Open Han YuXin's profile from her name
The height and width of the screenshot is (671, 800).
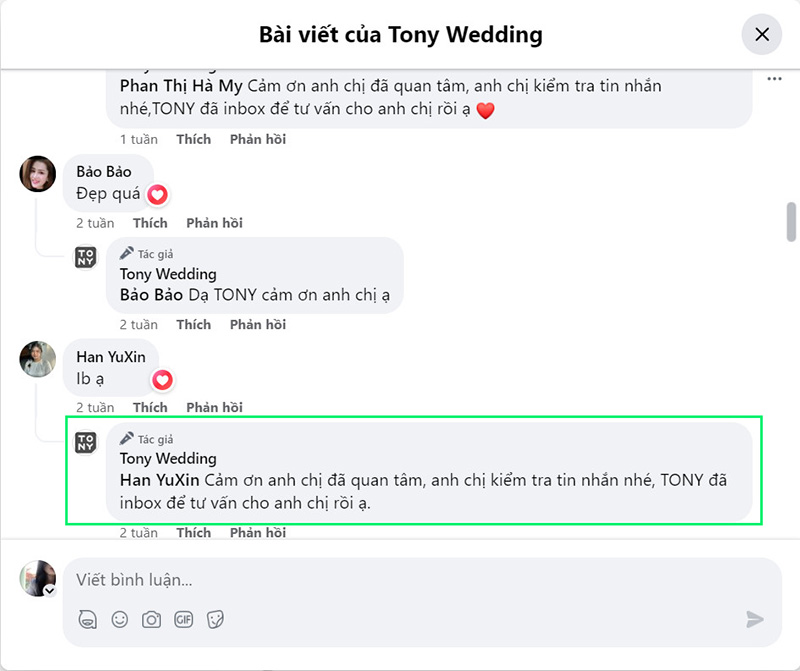click(111, 357)
